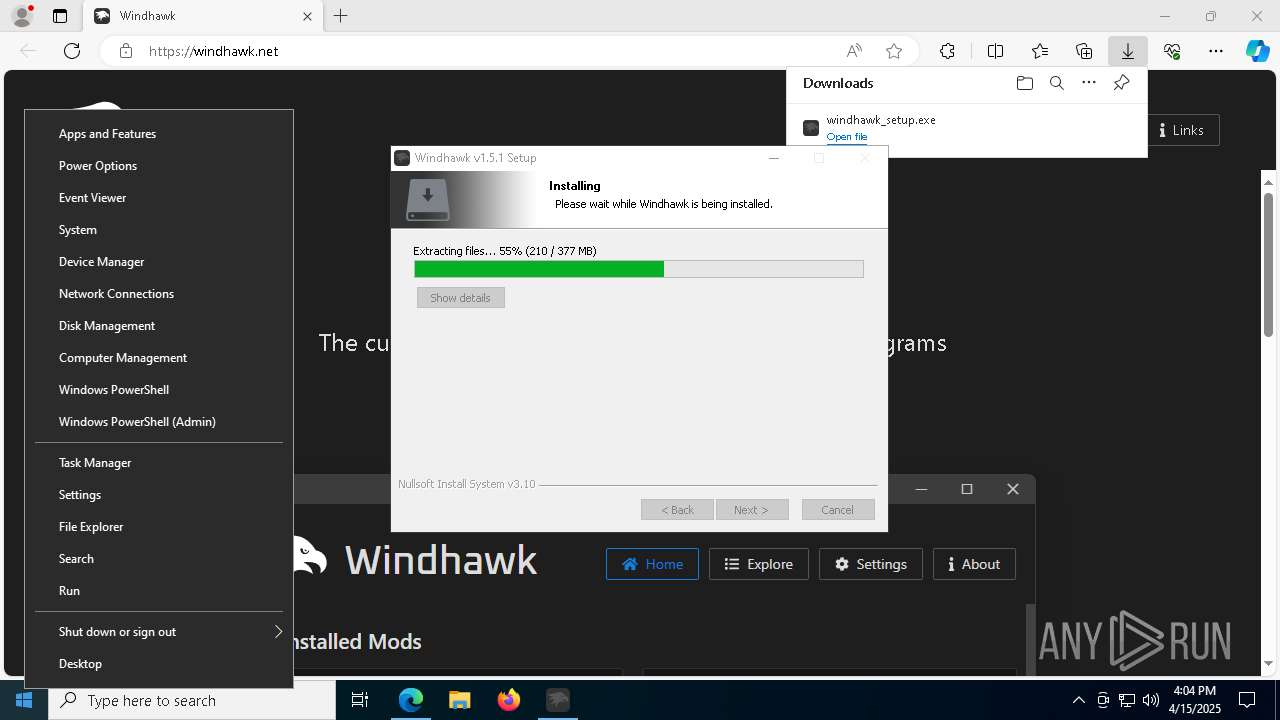The height and width of the screenshot is (720, 1280).
Task: Open Windhawk app Settings tab
Action: (x=870, y=564)
